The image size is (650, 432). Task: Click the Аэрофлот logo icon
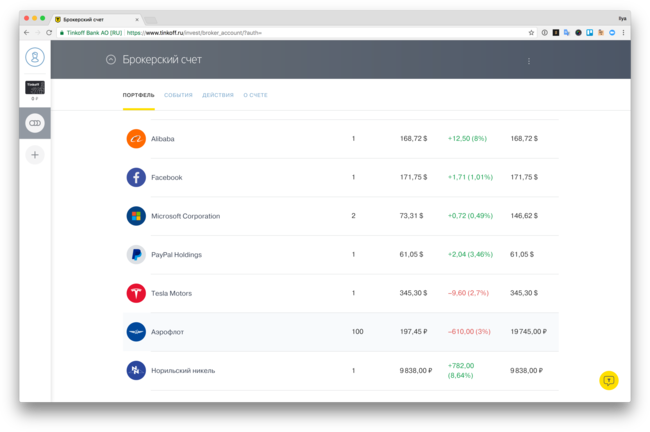(x=136, y=332)
